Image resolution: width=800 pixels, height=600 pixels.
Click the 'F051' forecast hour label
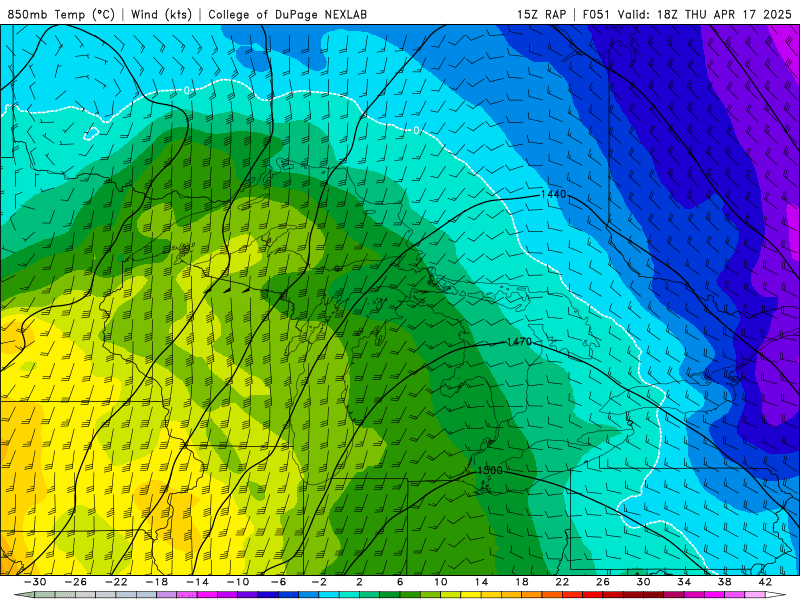(596, 14)
